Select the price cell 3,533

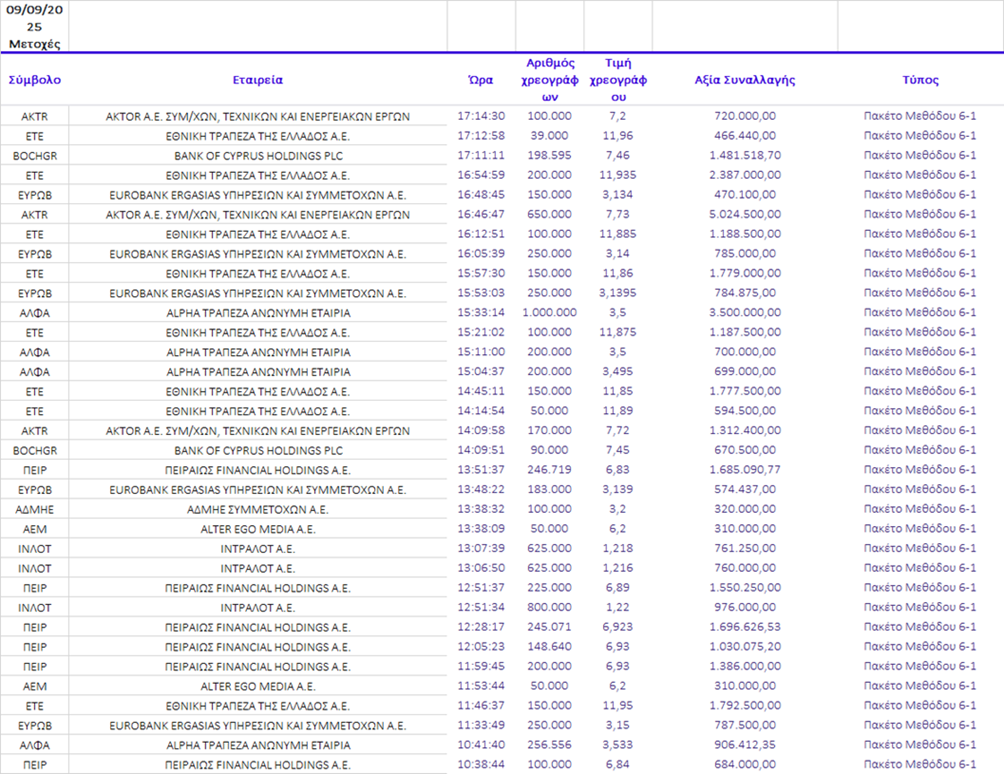click(x=618, y=745)
